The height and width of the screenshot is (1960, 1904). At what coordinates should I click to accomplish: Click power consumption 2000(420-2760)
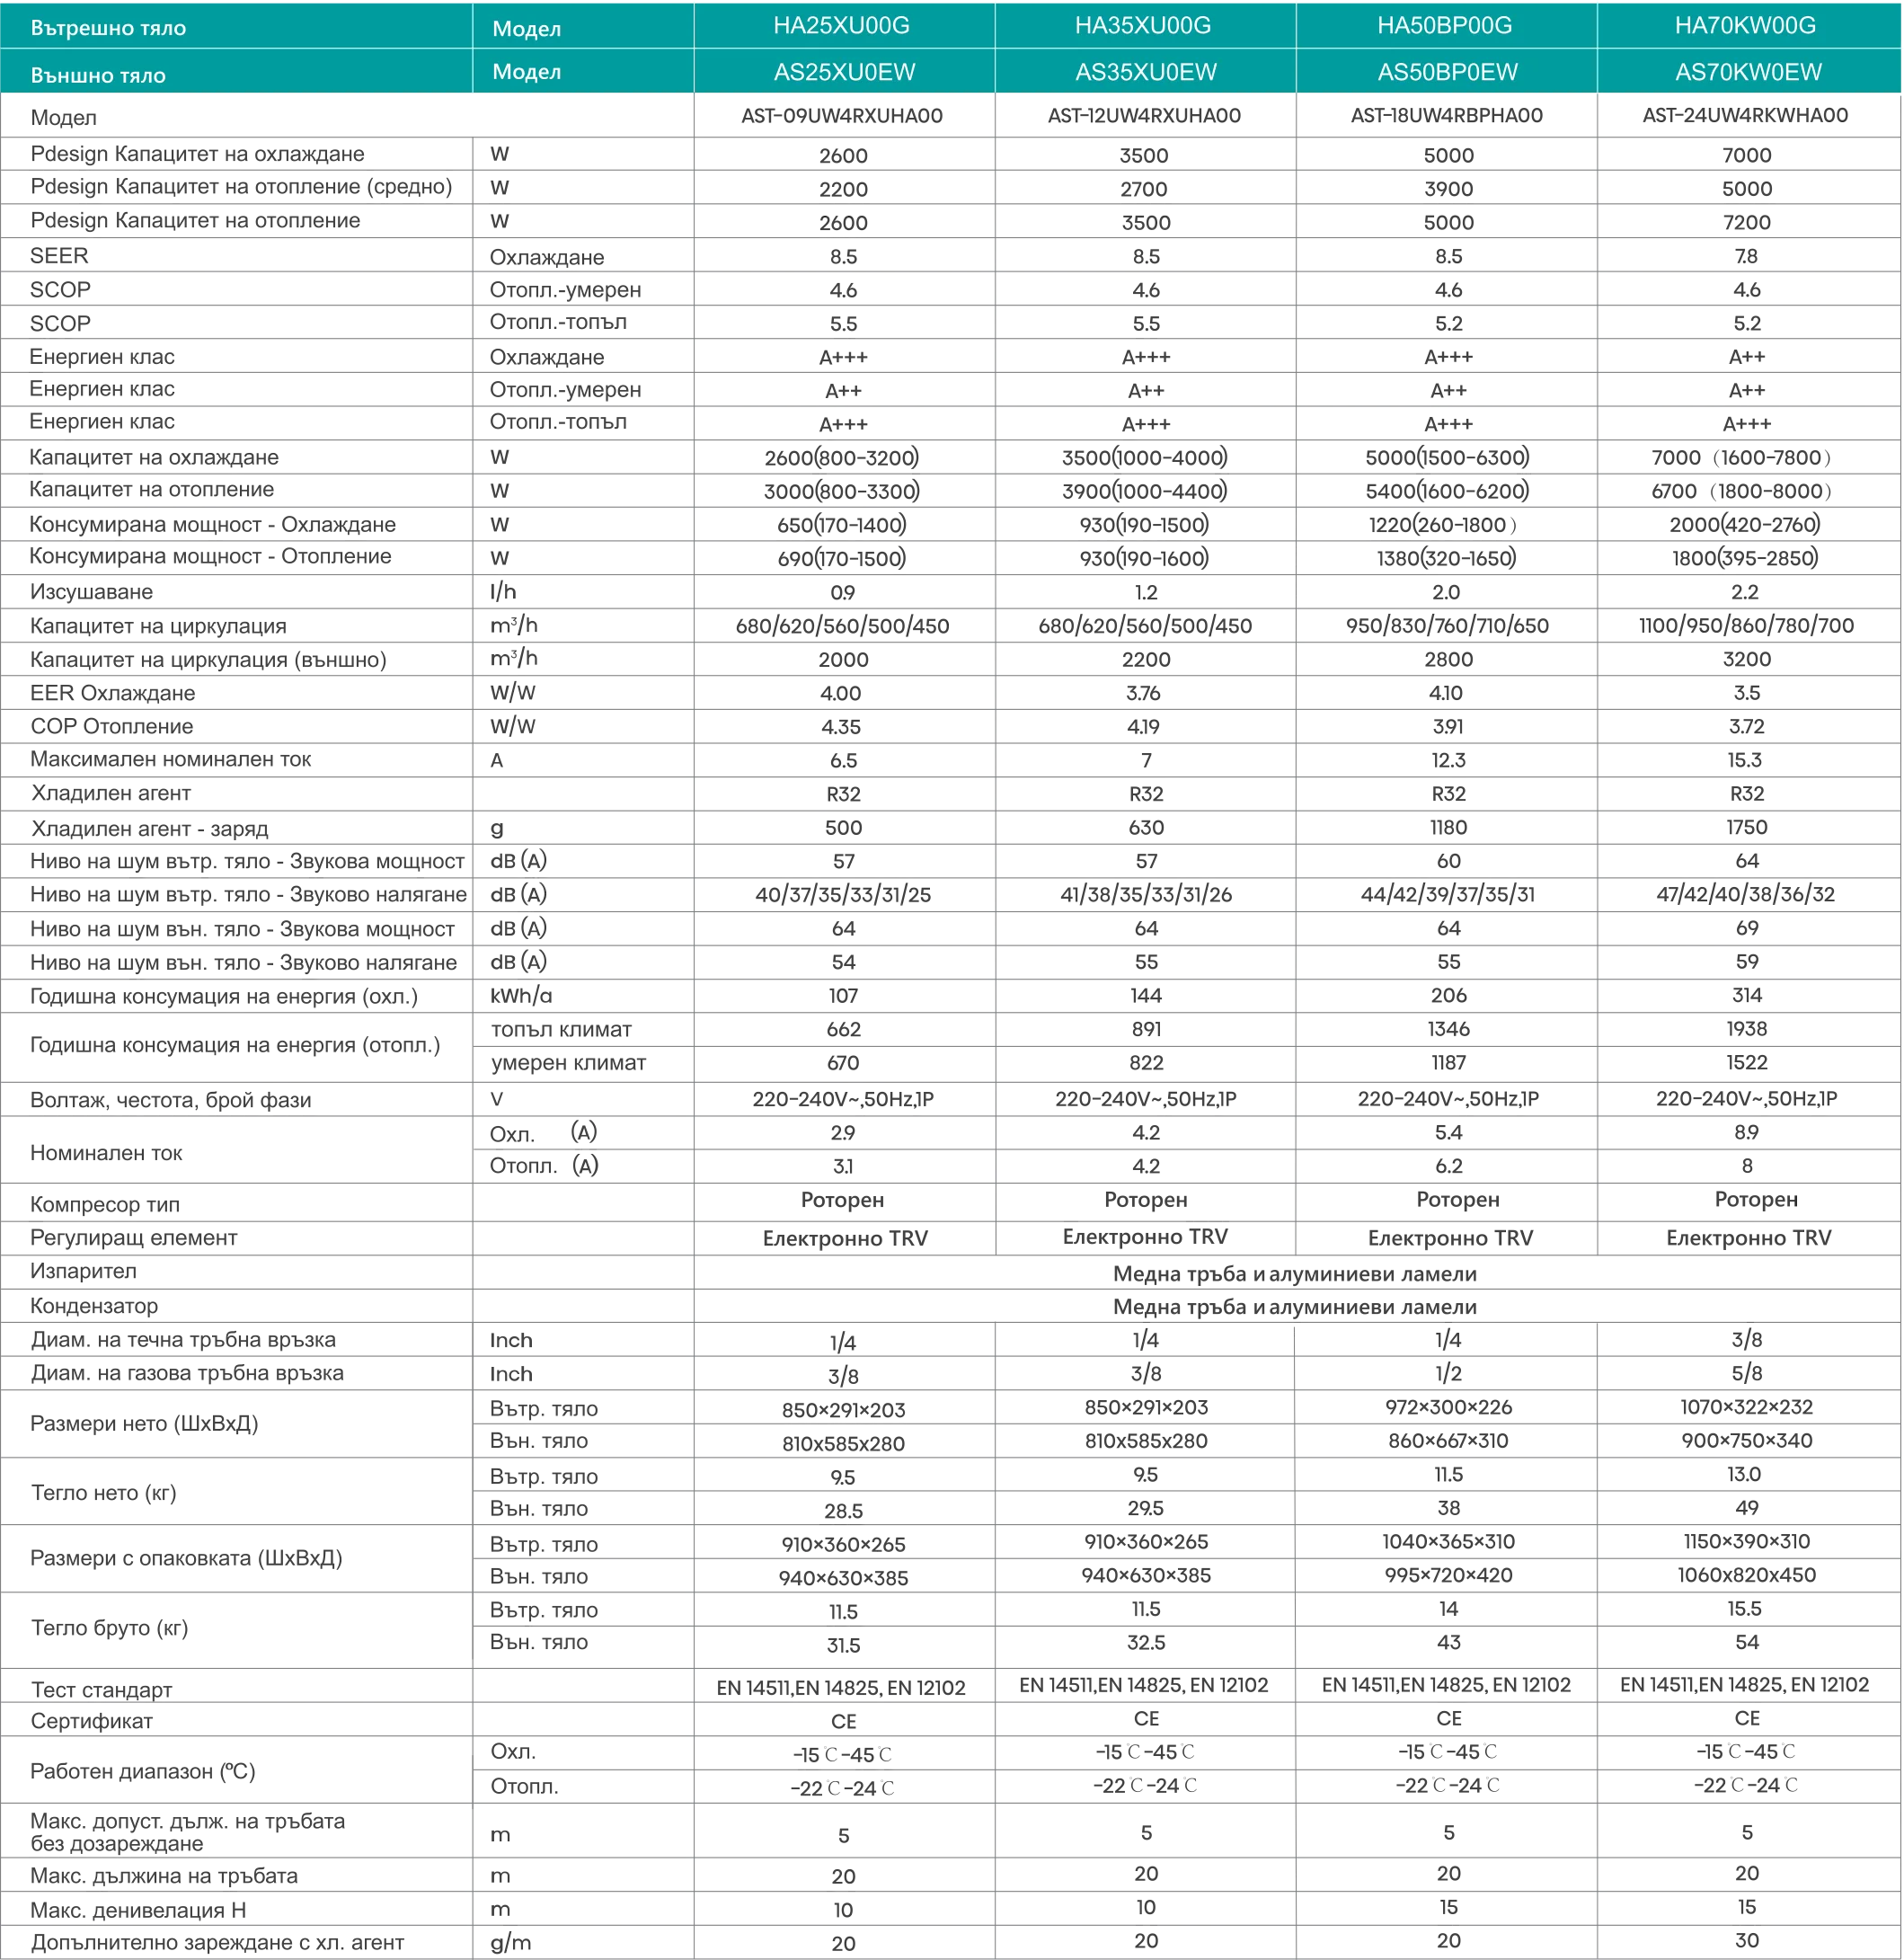click(1745, 524)
